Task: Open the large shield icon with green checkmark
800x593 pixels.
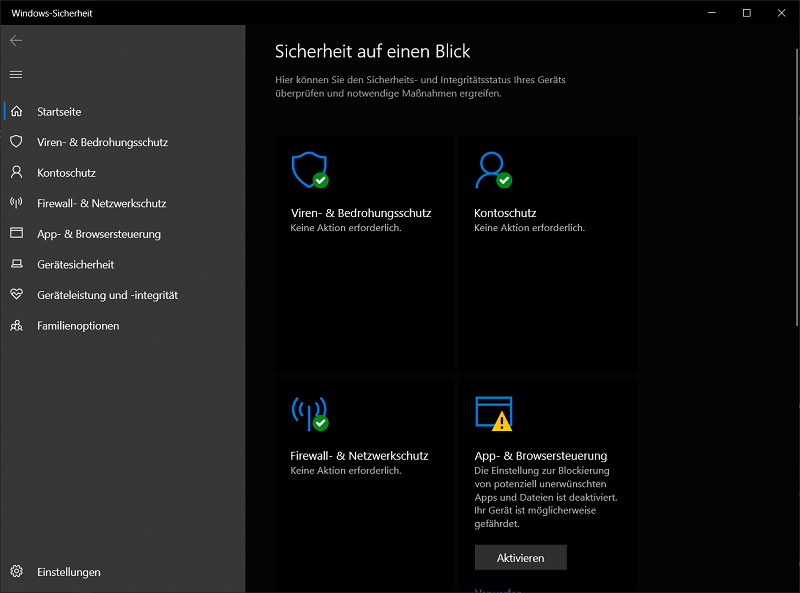Action: point(310,170)
